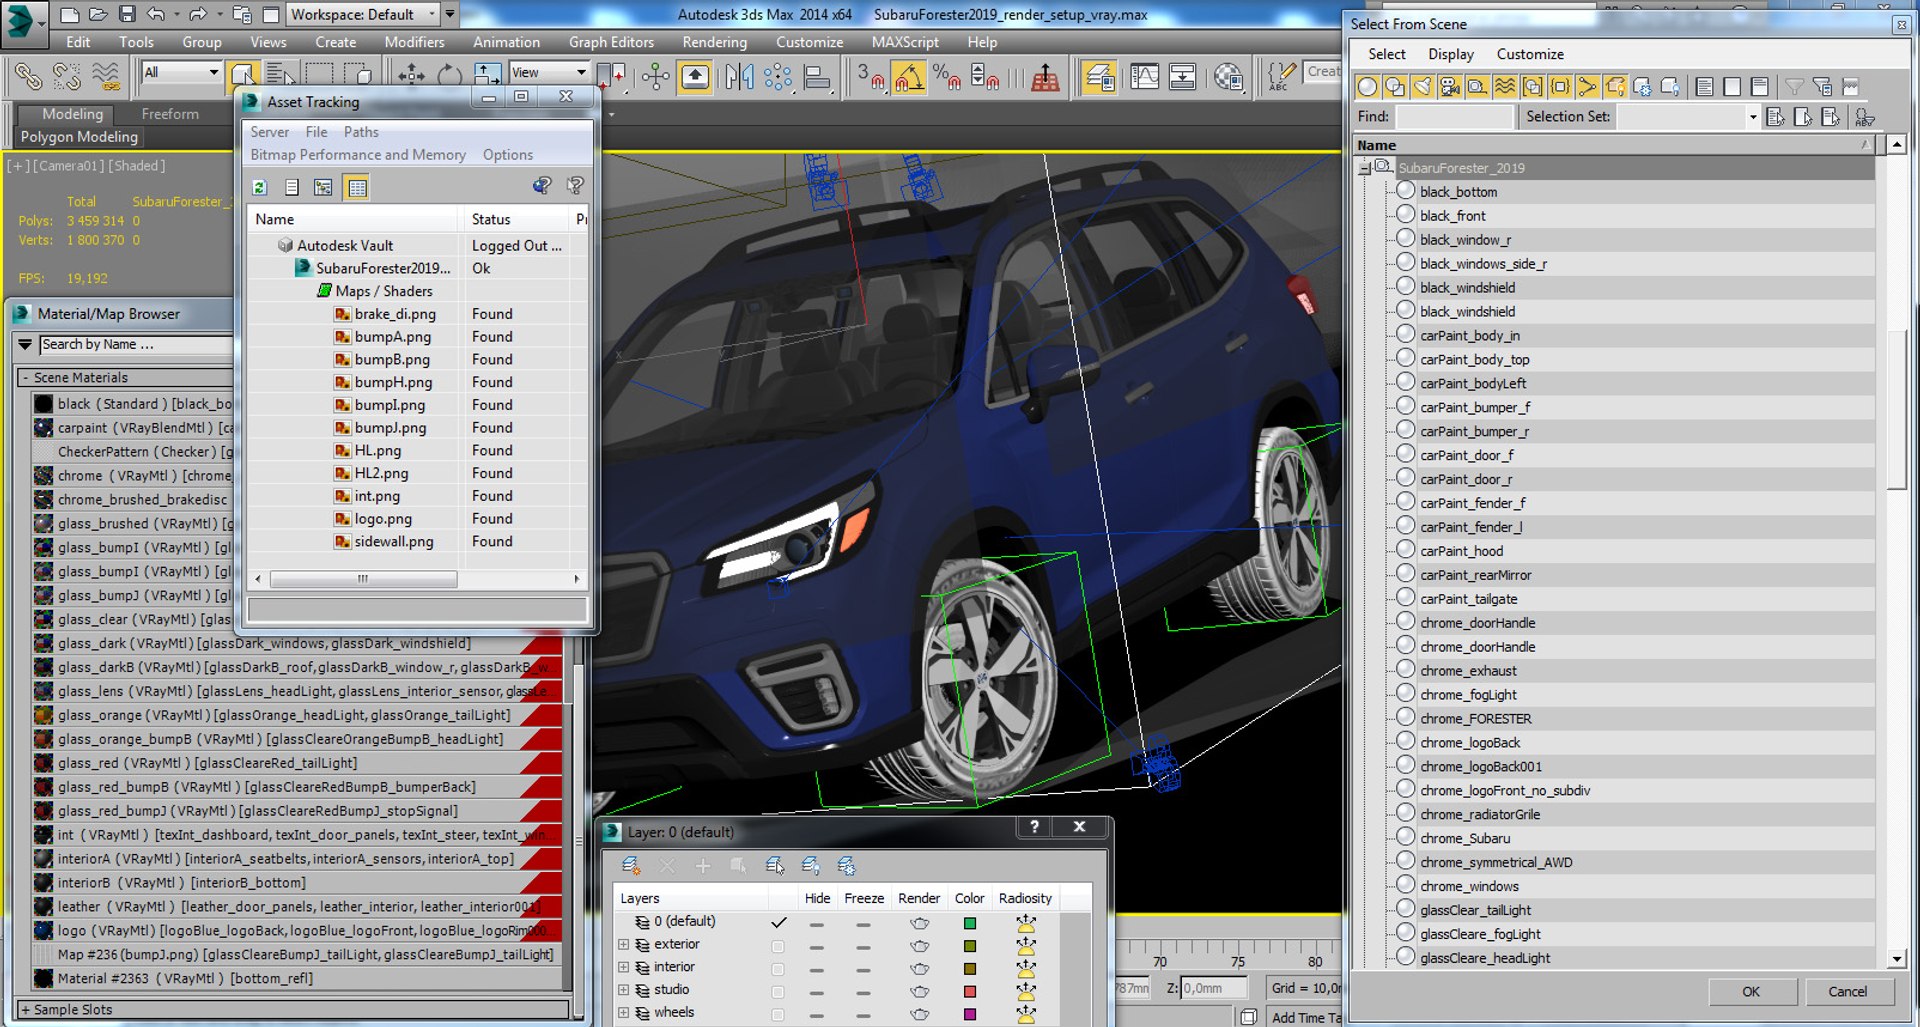
Task: Click the Mirror tool icon
Action: click(x=740, y=76)
